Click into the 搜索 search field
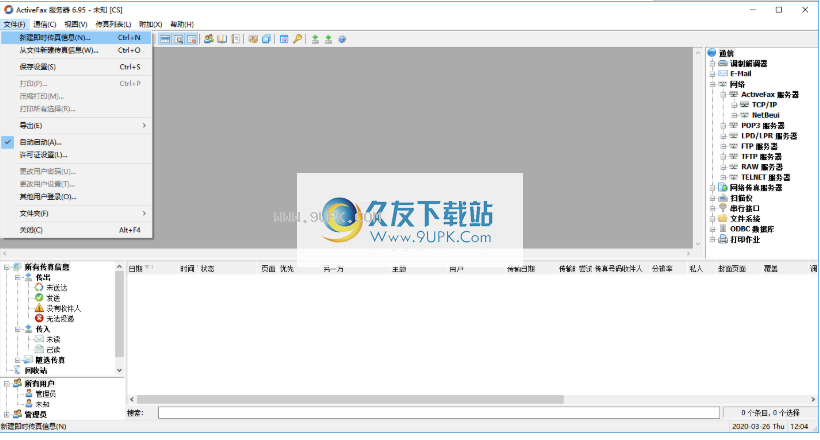The width and height of the screenshot is (820, 440). (x=439, y=413)
